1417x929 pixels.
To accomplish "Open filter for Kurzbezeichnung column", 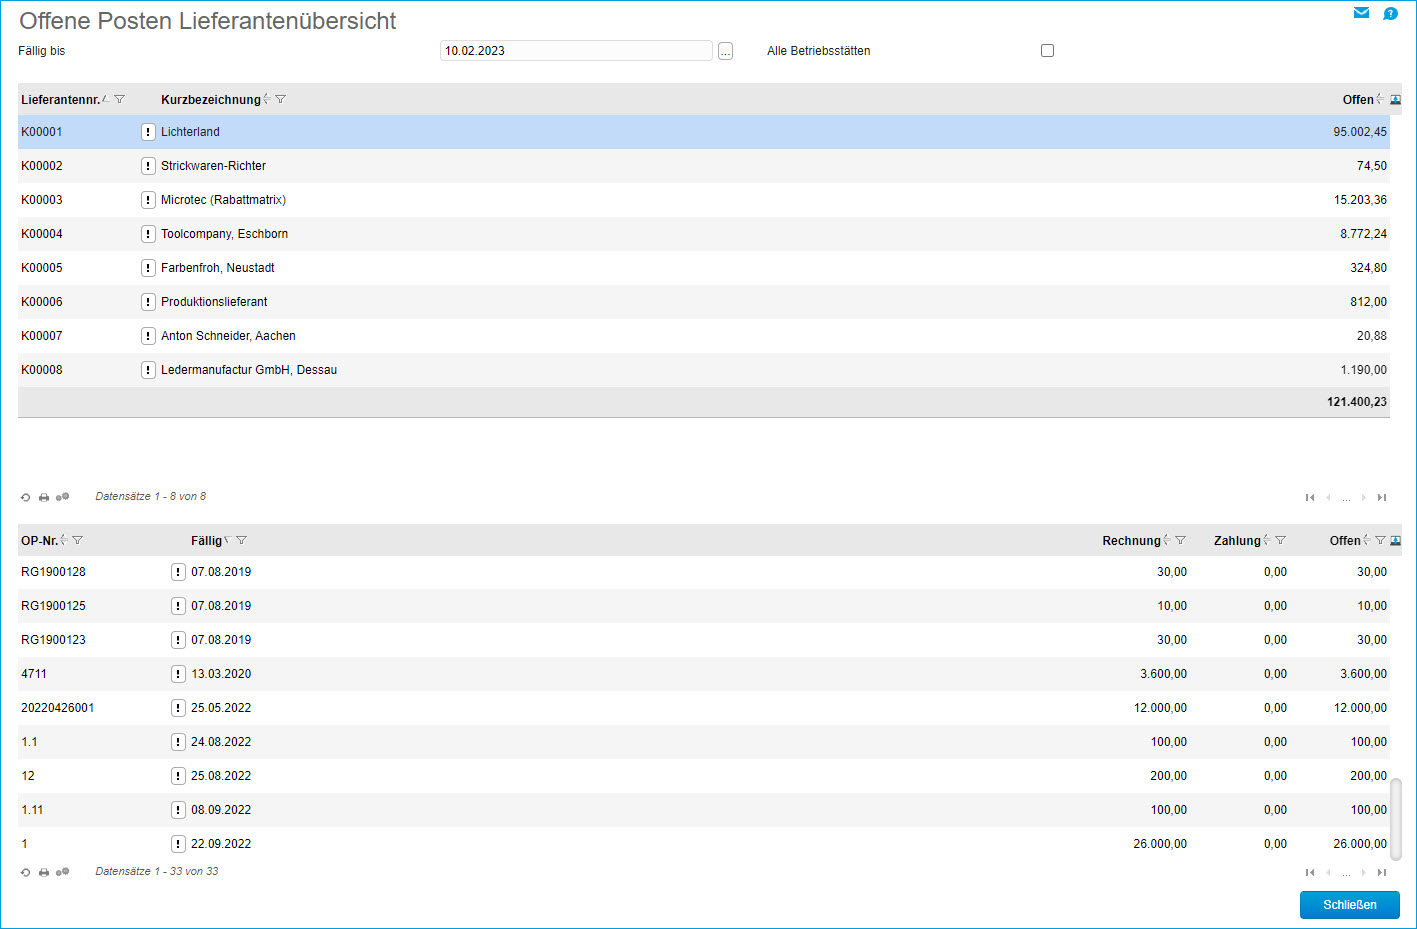I will point(281,100).
